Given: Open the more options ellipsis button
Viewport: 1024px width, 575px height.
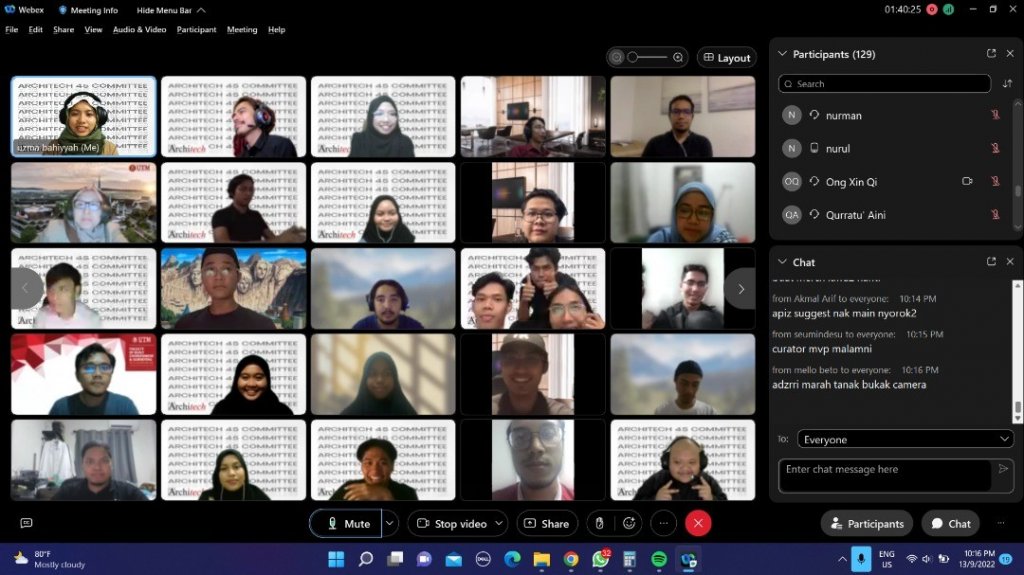Looking at the screenshot, I should (x=663, y=523).
